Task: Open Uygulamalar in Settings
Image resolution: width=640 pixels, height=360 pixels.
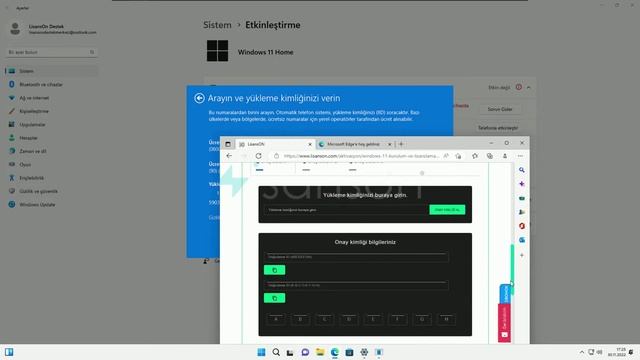Action: point(51,124)
